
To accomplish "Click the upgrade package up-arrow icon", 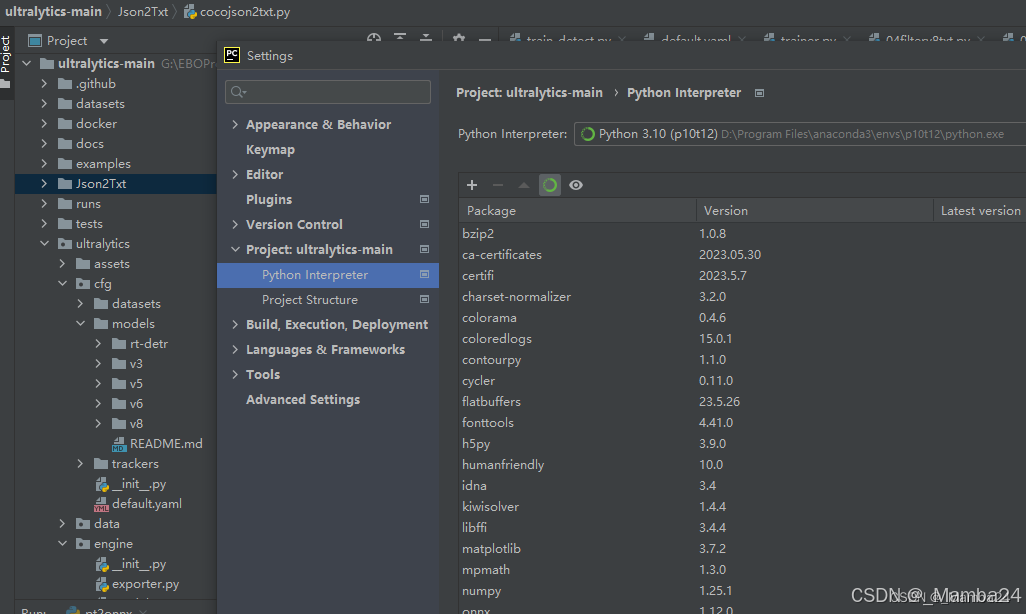I will point(523,185).
